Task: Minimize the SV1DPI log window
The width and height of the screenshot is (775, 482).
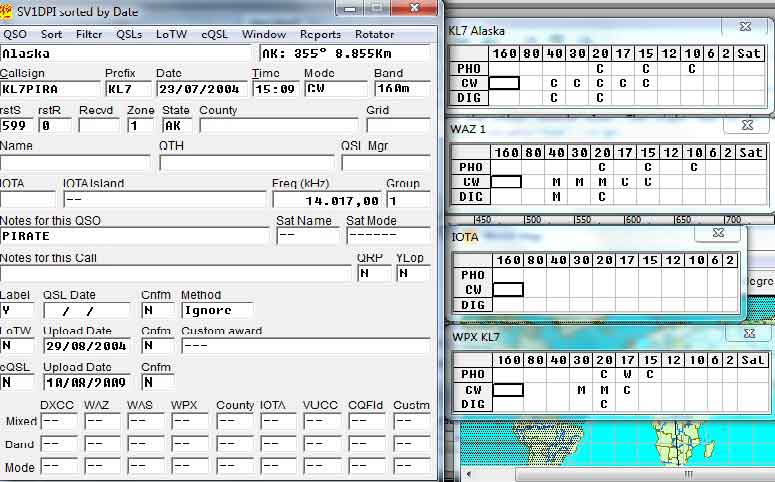Action: [x=349, y=7]
